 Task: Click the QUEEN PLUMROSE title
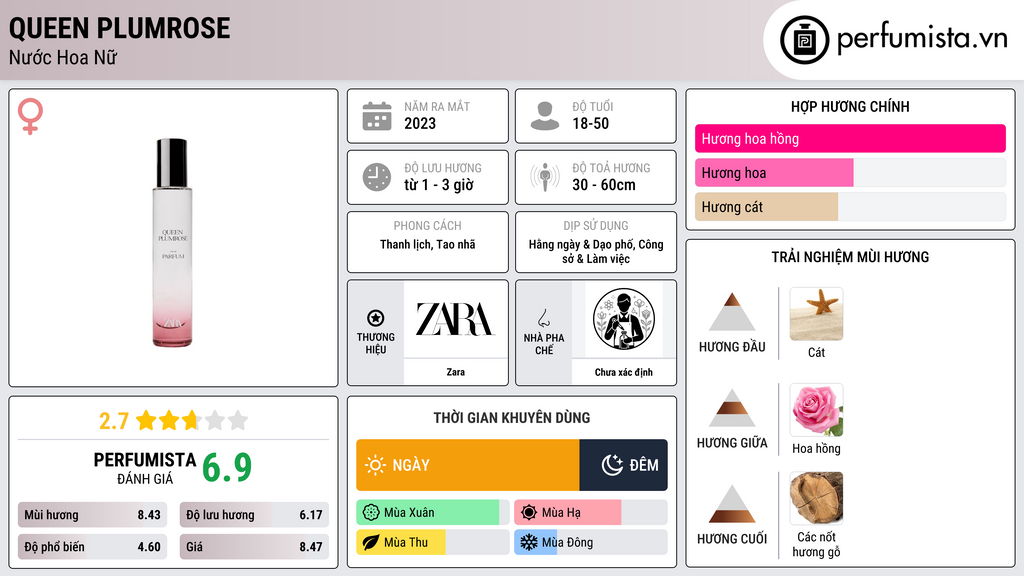[120, 28]
